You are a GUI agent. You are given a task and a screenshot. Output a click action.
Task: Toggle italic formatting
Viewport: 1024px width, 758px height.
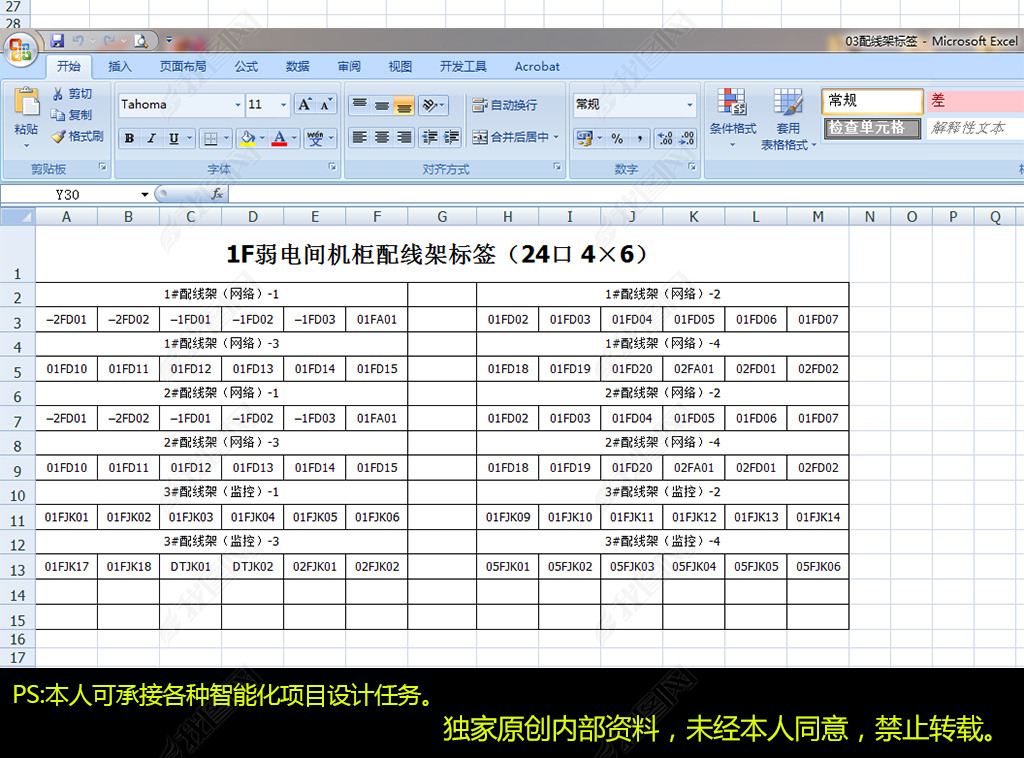[x=151, y=138]
